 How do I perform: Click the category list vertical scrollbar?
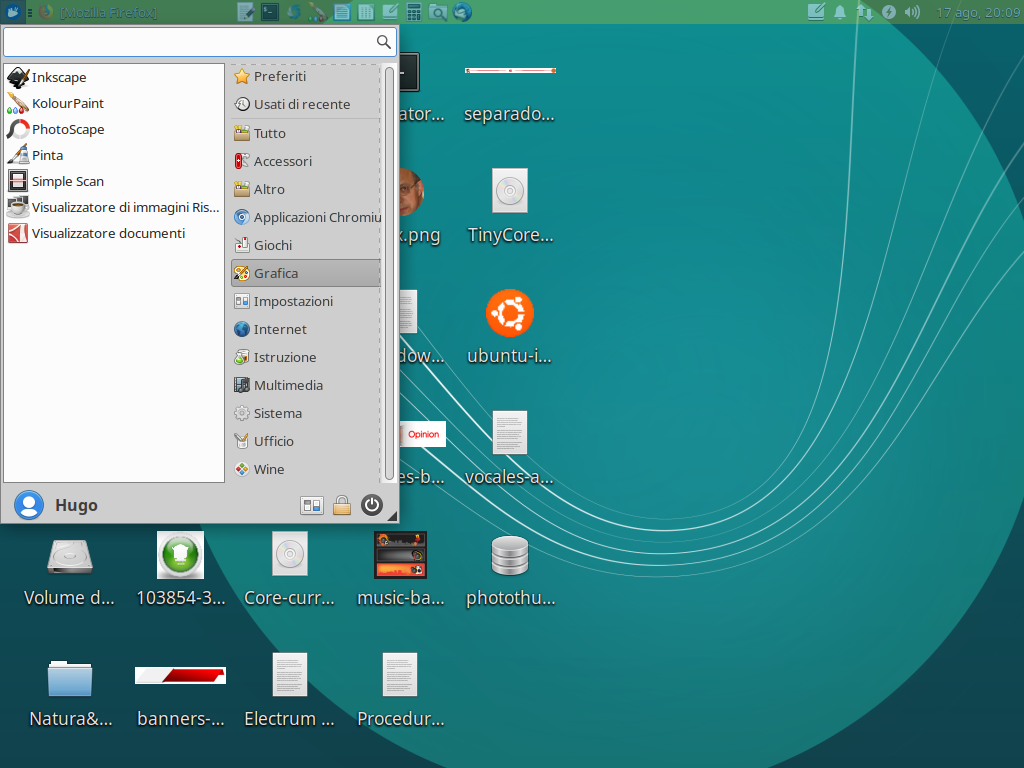point(389,274)
